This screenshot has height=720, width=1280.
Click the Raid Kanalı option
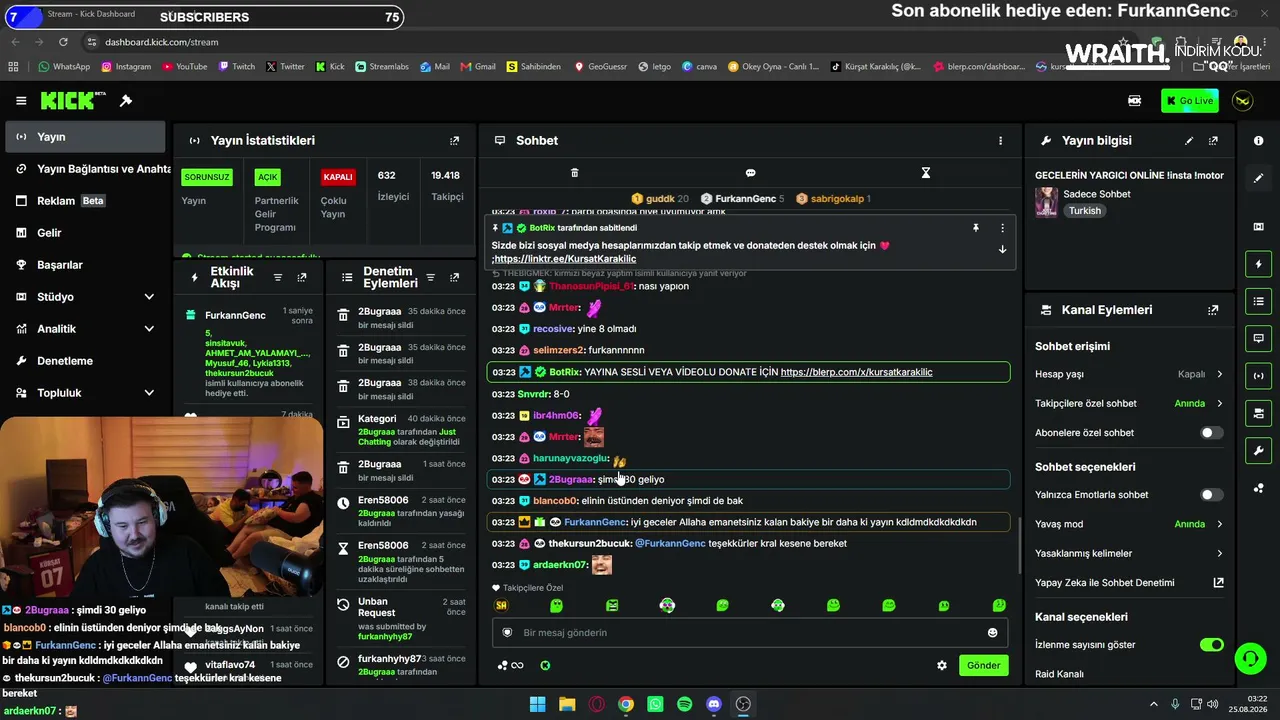pos(1059,674)
